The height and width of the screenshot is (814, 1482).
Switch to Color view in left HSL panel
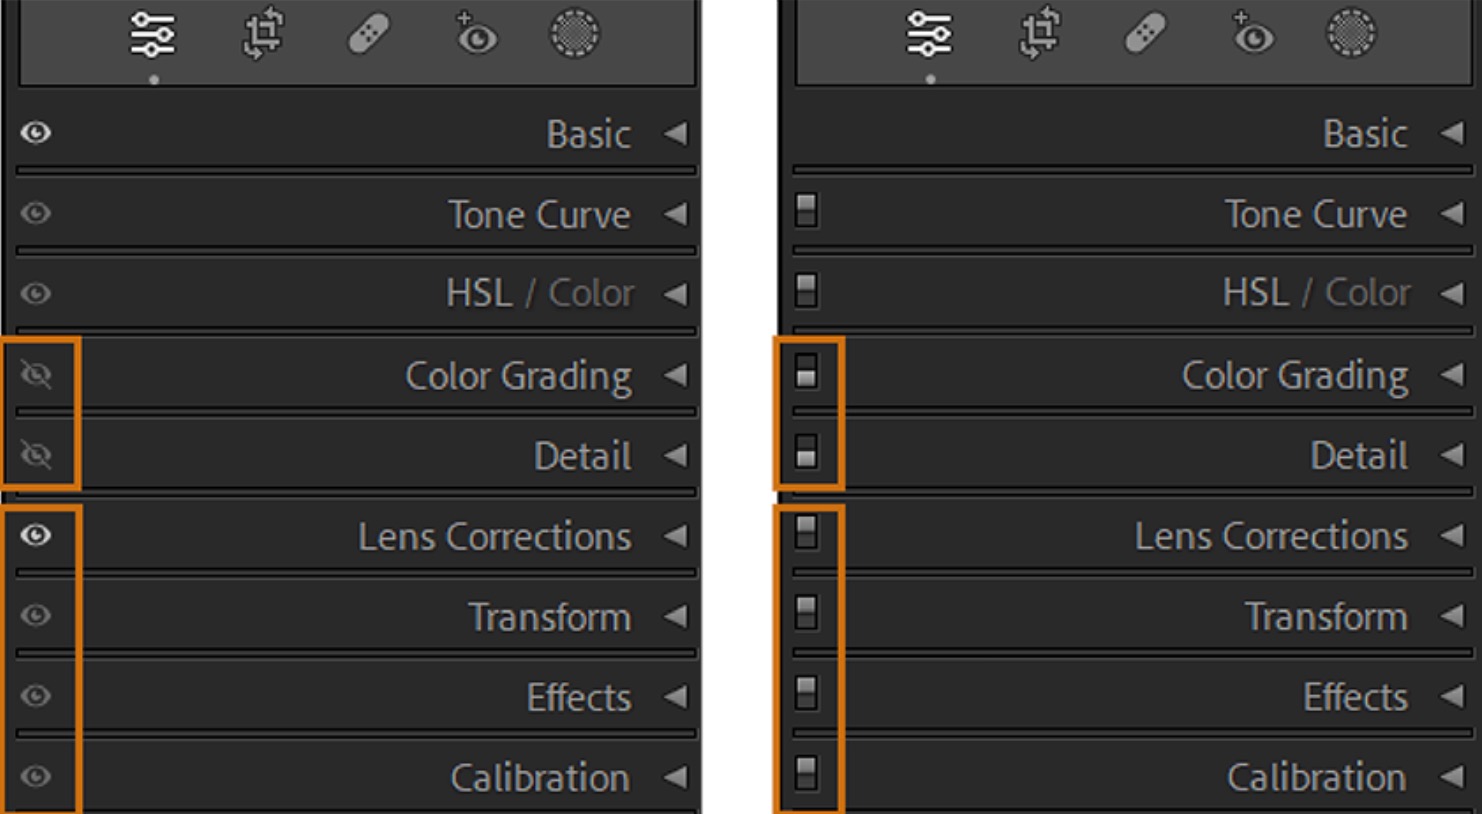tap(591, 294)
